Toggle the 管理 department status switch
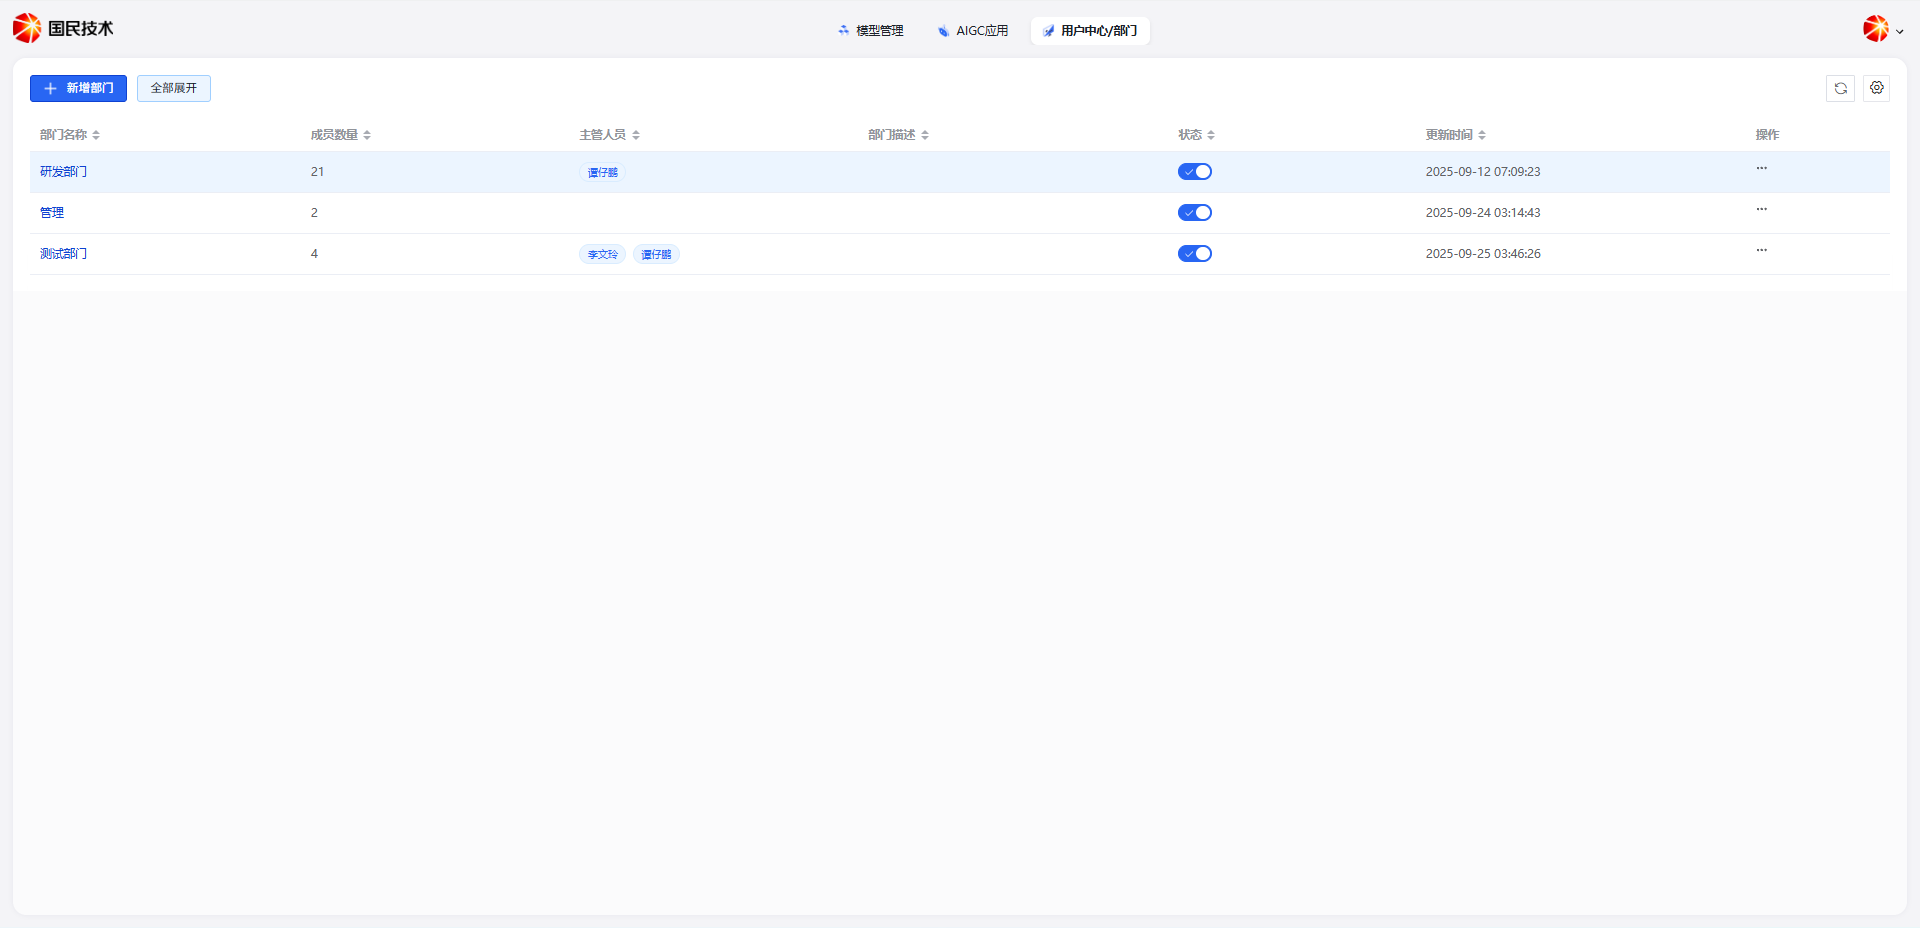 click(x=1194, y=213)
